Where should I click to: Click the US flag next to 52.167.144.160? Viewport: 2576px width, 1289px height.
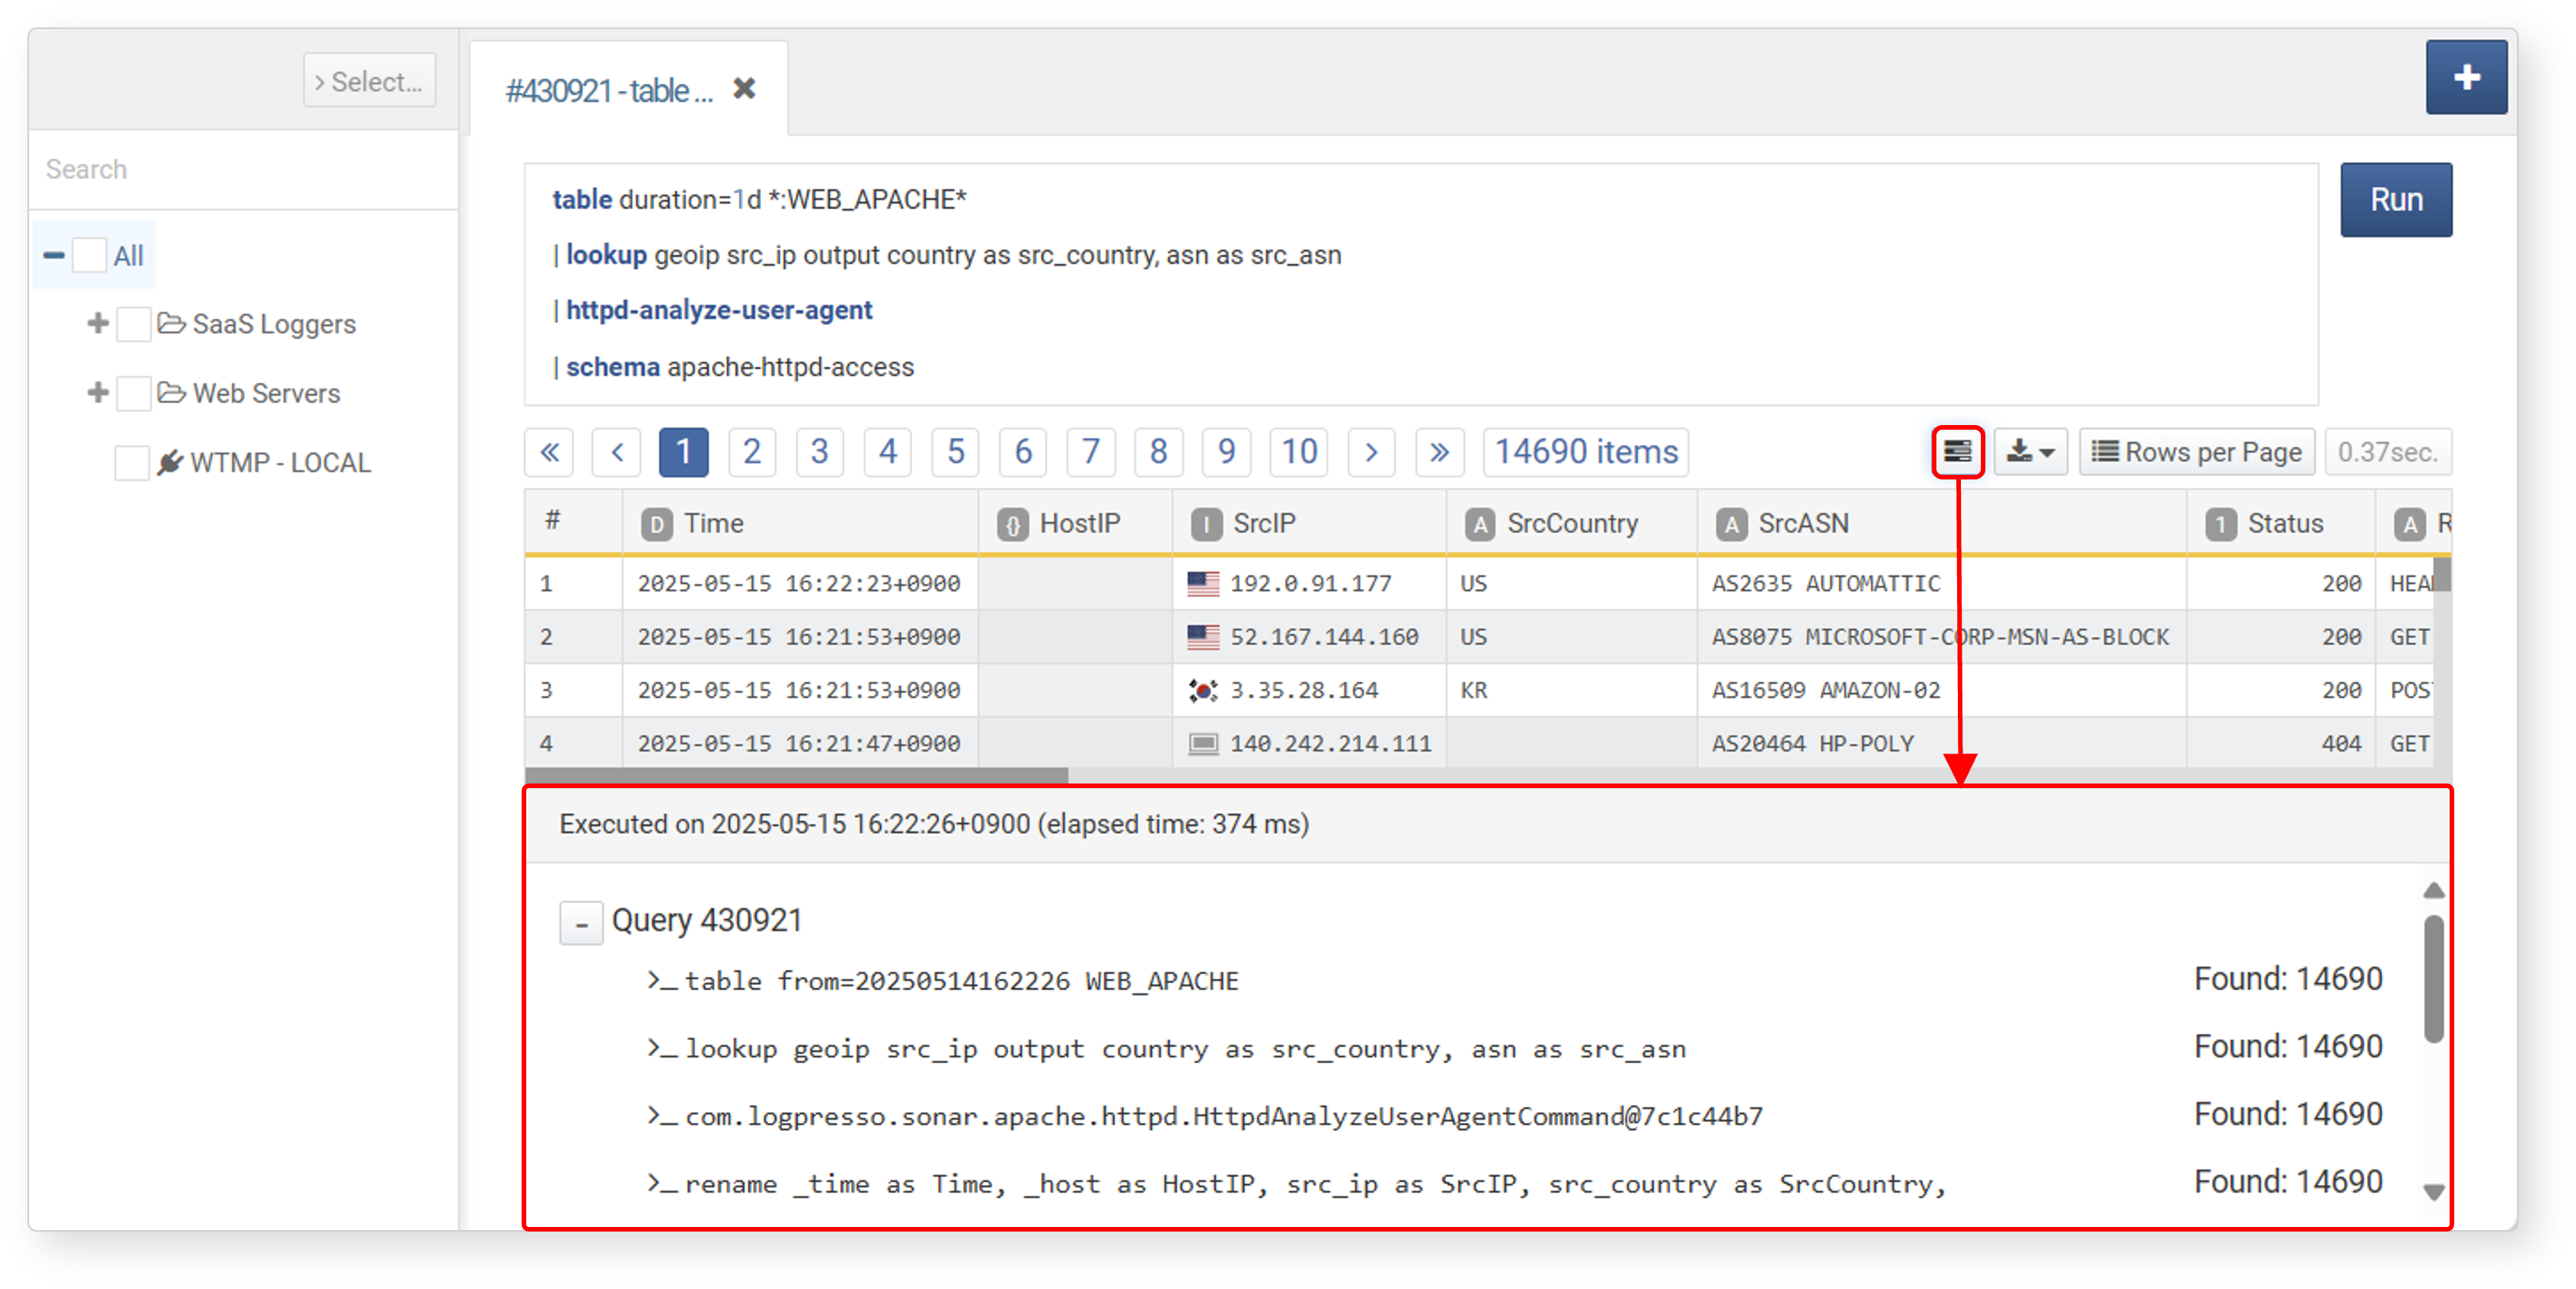tap(1203, 636)
